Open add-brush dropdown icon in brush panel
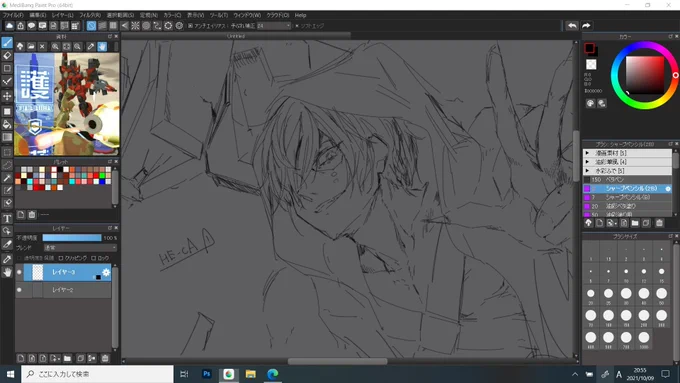The height and width of the screenshot is (383, 680). tap(611, 223)
